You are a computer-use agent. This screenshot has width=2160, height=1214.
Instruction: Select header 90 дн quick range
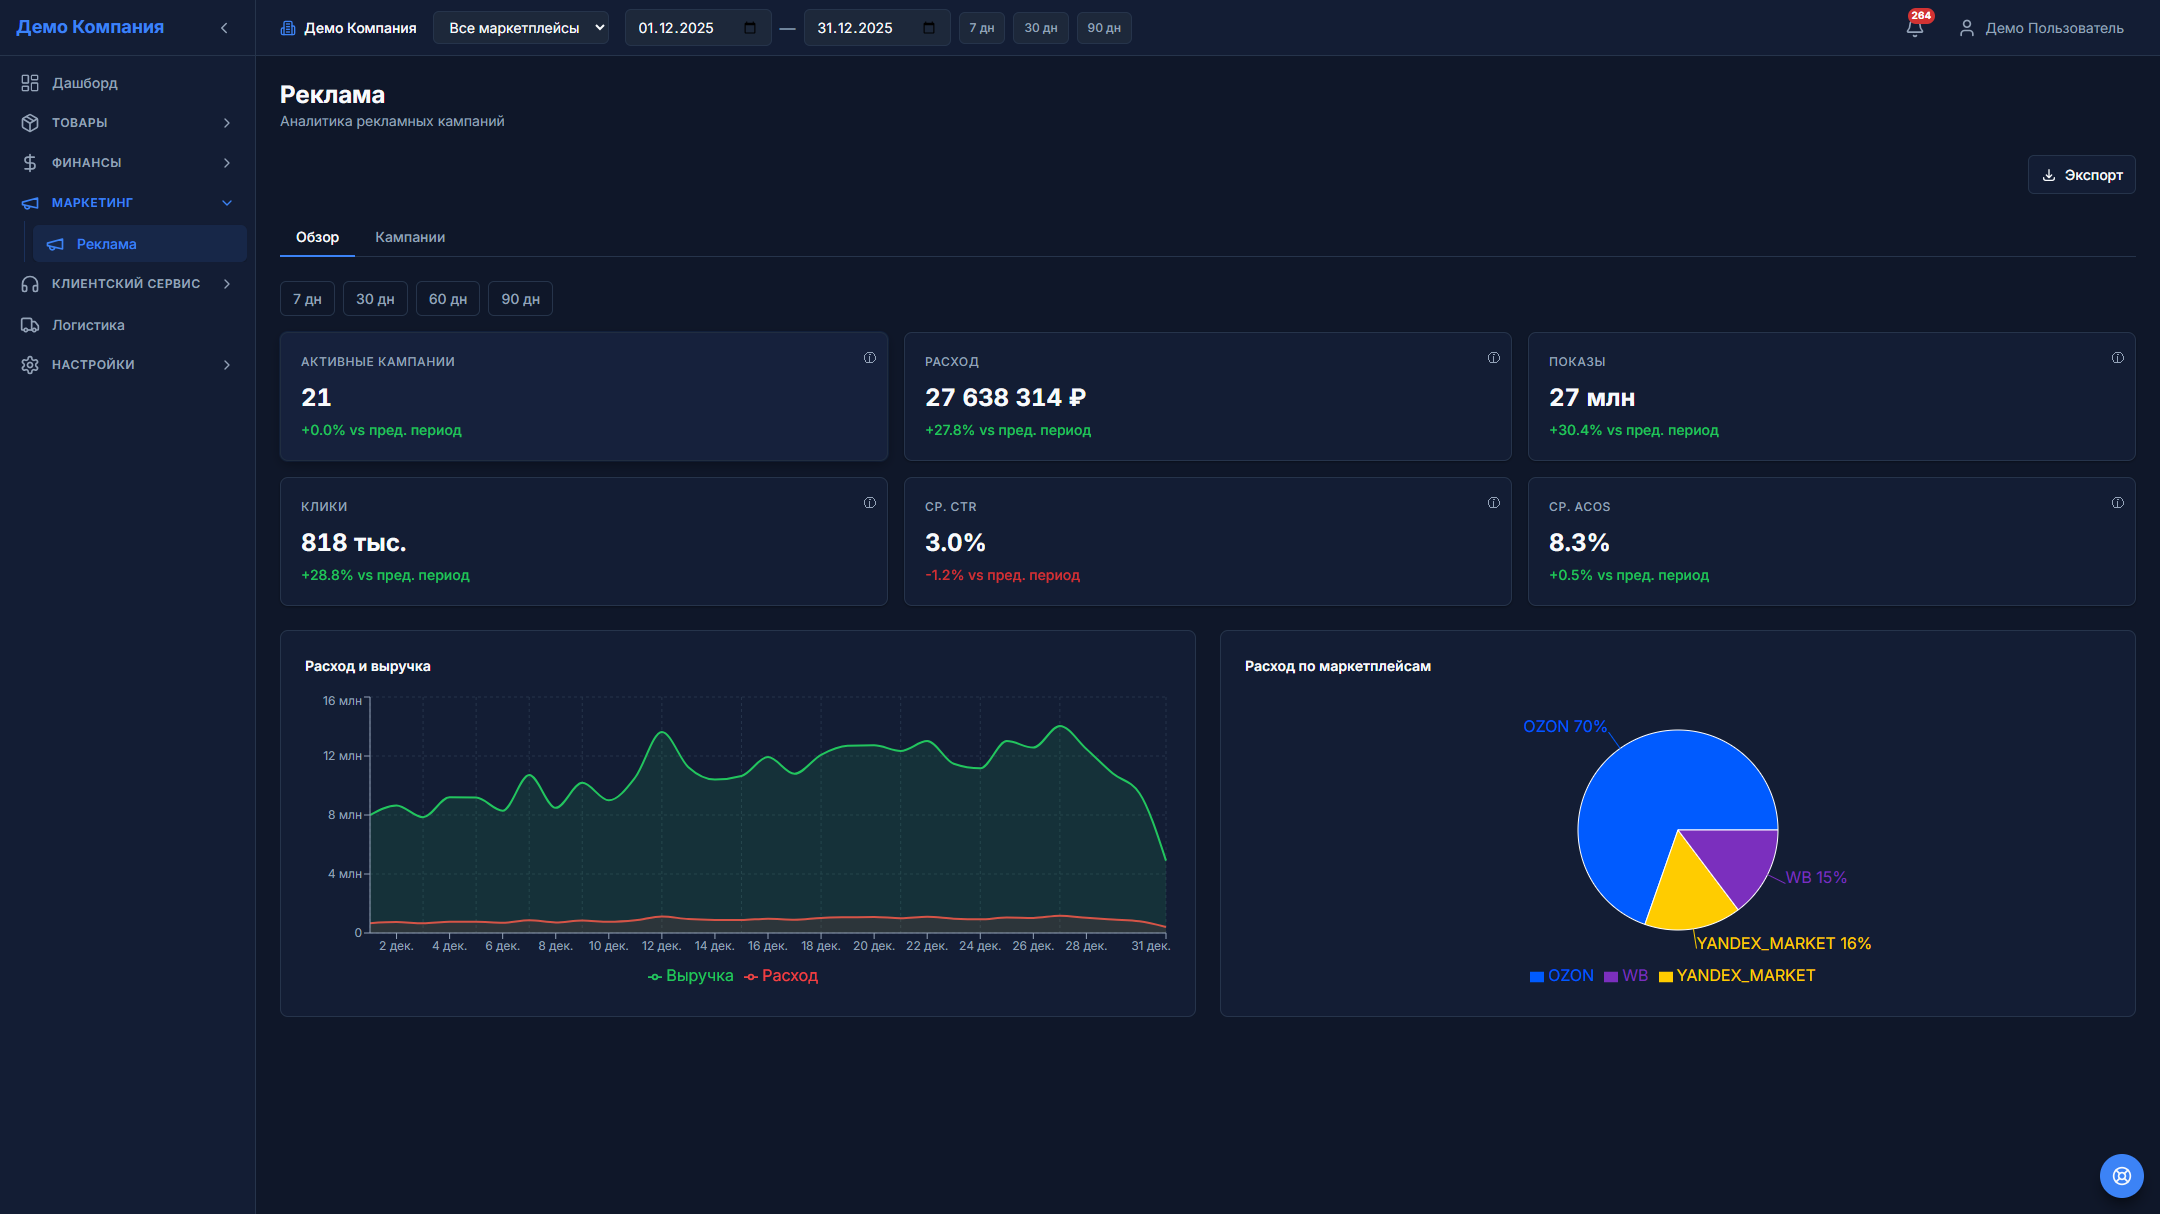(1104, 28)
